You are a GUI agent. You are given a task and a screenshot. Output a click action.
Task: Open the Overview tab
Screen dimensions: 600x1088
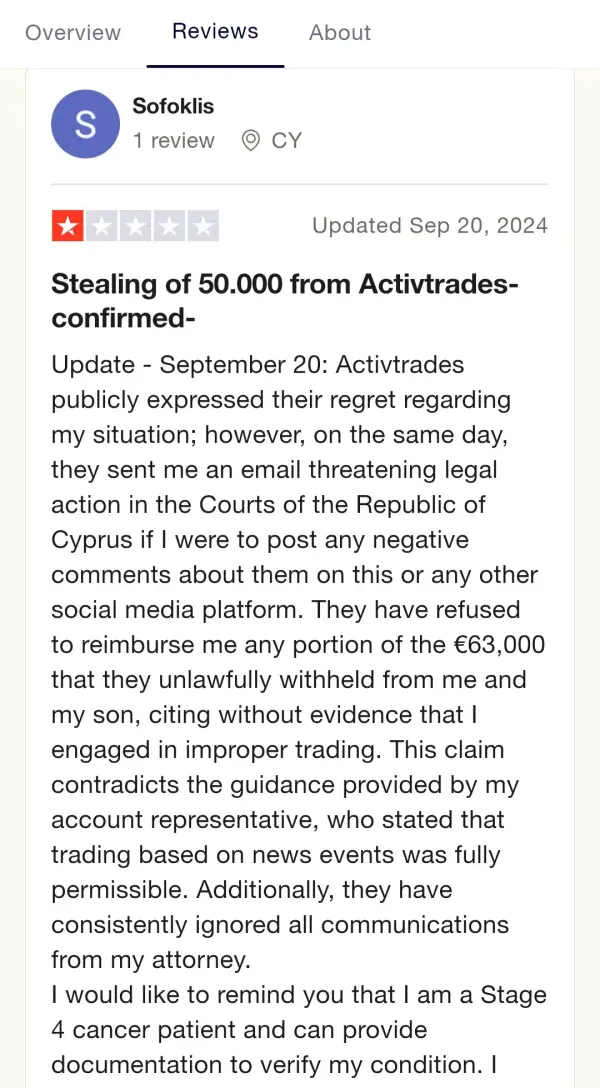73,33
